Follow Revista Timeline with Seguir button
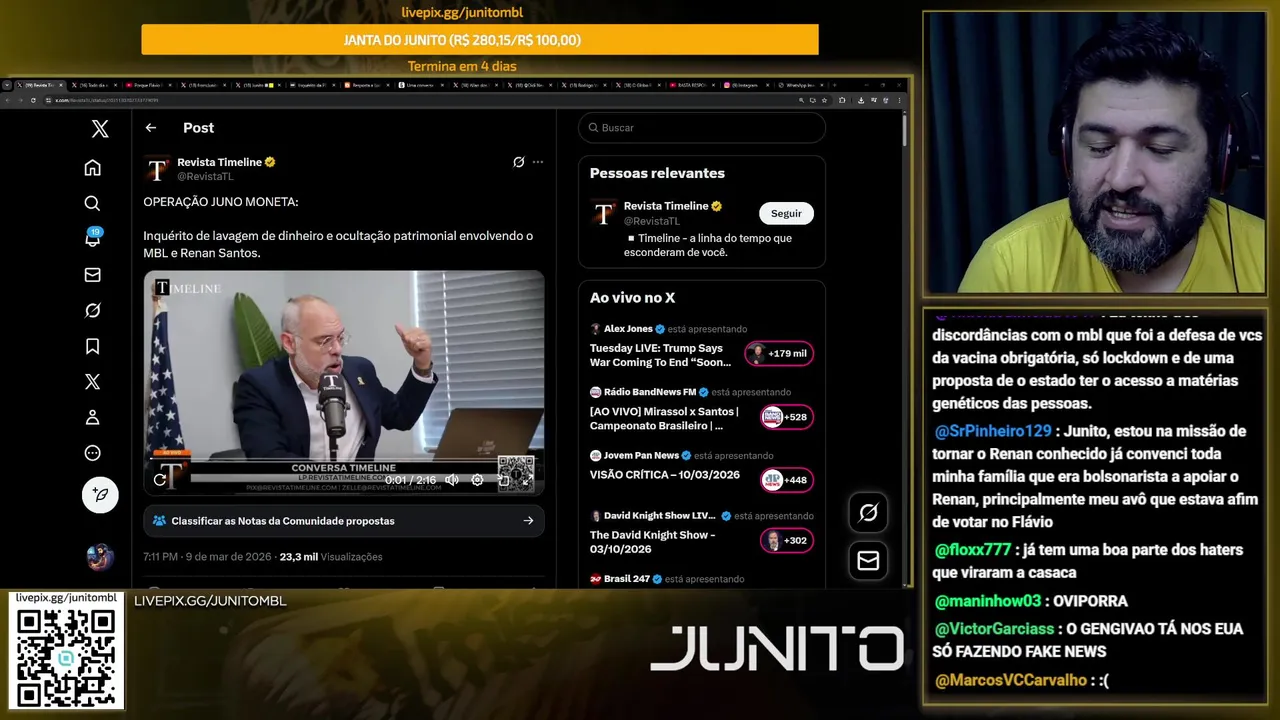This screenshot has width=1280, height=720. [786, 213]
